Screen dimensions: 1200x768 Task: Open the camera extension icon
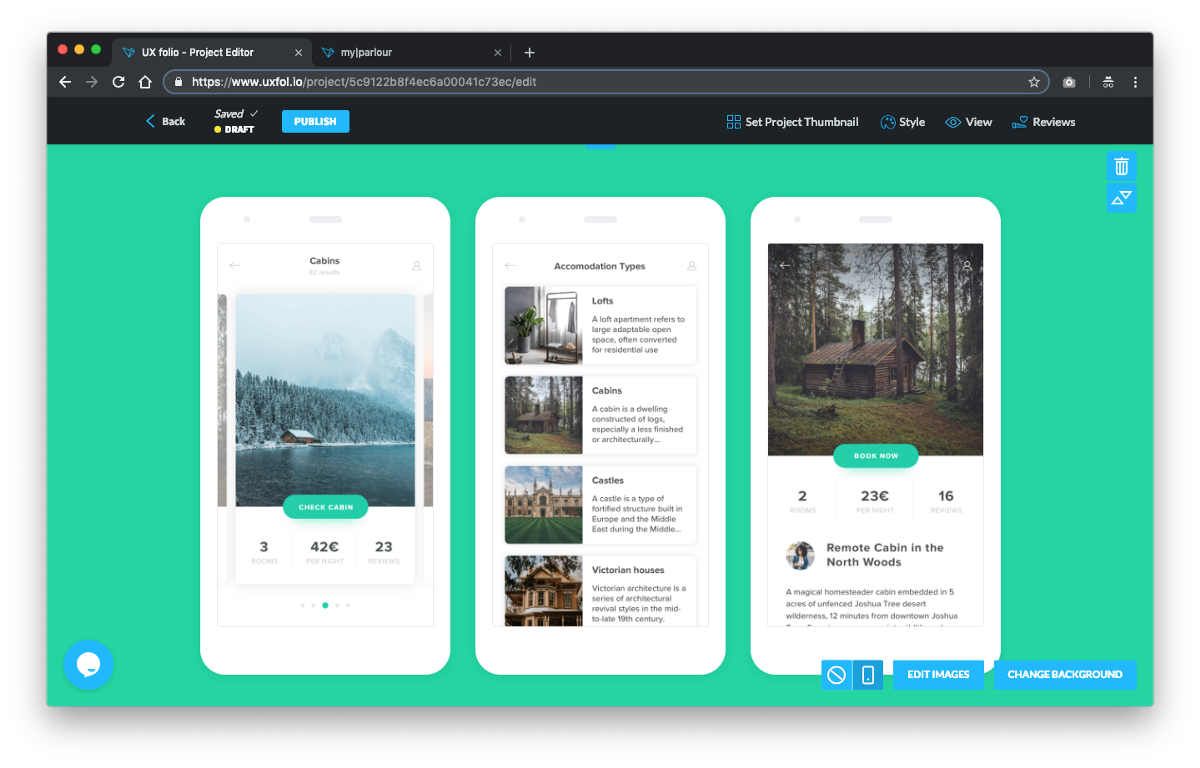1069,82
